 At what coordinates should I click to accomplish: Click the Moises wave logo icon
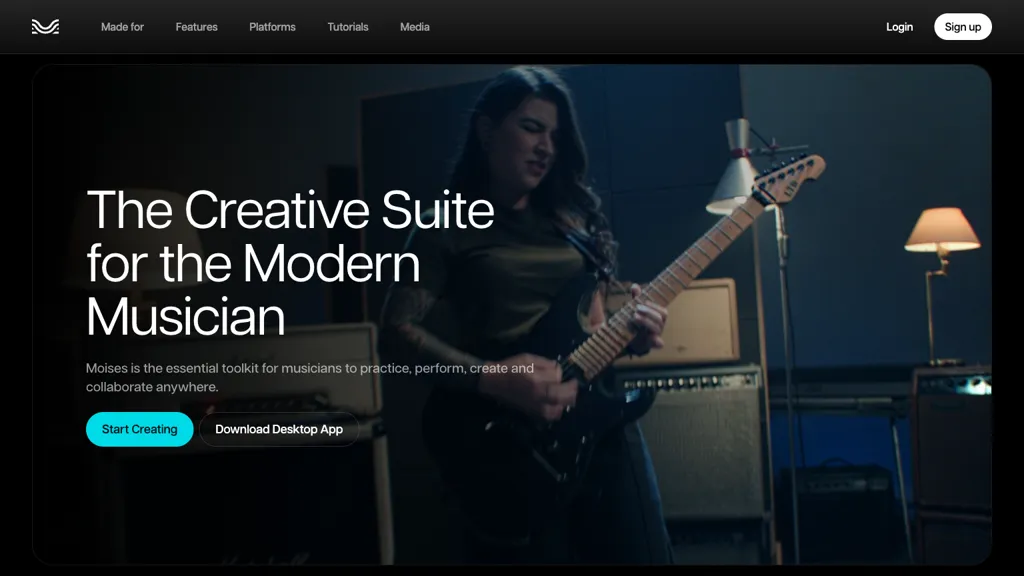tap(45, 27)
